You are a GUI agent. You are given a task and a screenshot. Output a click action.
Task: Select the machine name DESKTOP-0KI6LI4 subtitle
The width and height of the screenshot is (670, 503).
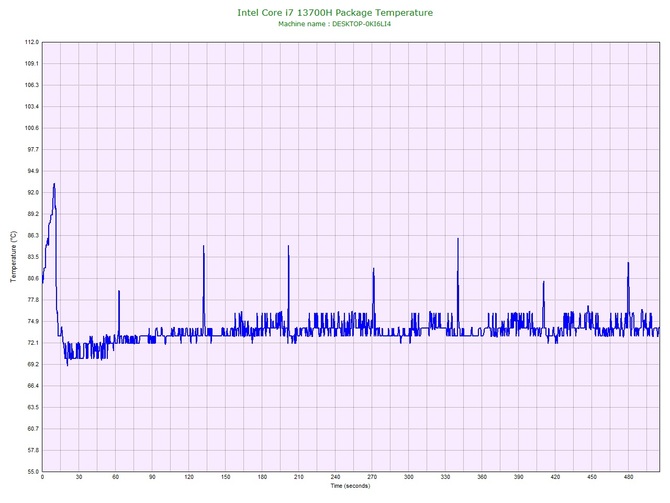(x=335, y=24)
